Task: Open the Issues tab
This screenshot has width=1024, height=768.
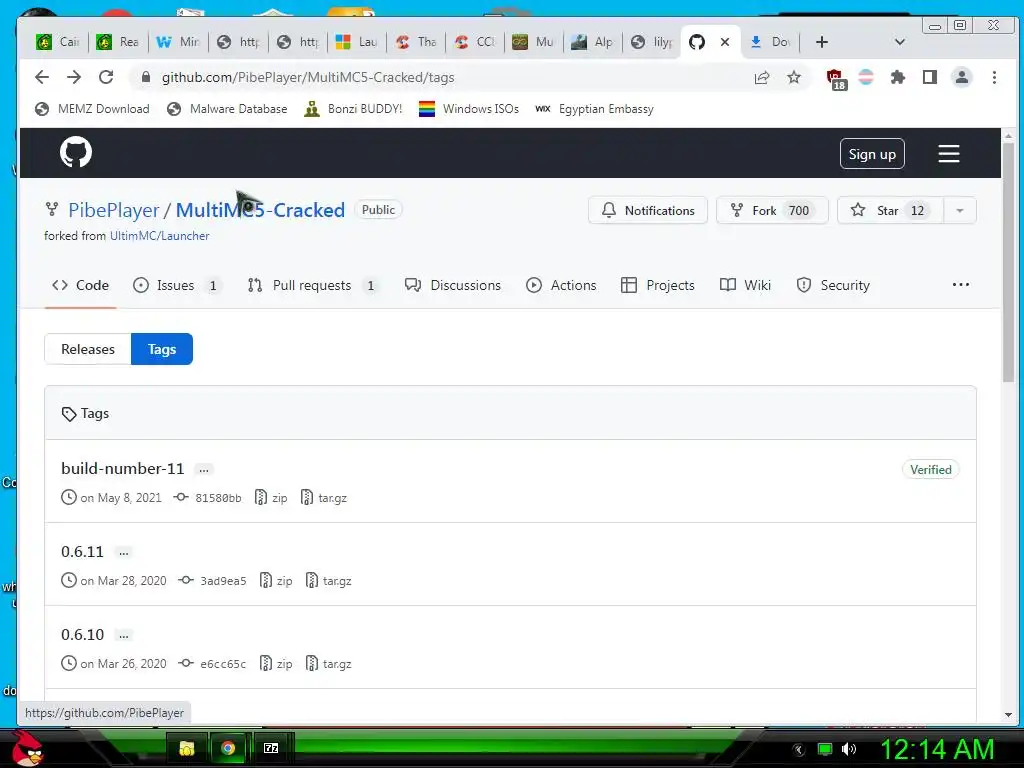Action: pos(177,285)
